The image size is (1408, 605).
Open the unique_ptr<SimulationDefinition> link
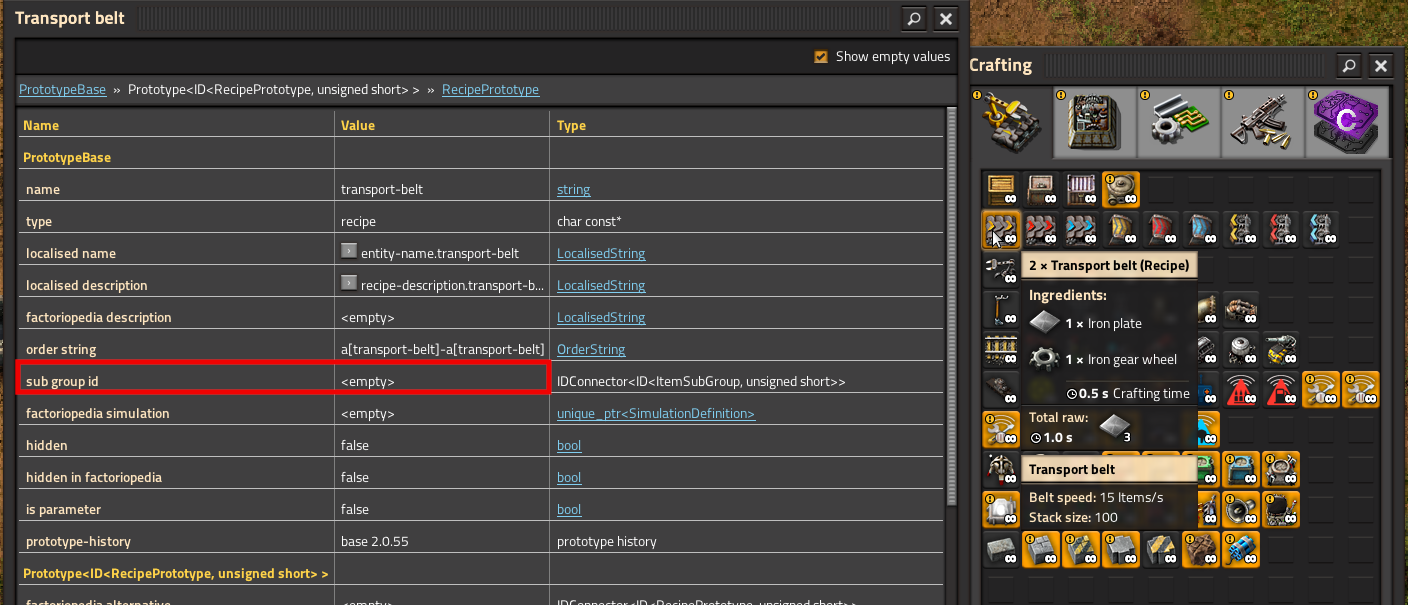pos(656,414)
